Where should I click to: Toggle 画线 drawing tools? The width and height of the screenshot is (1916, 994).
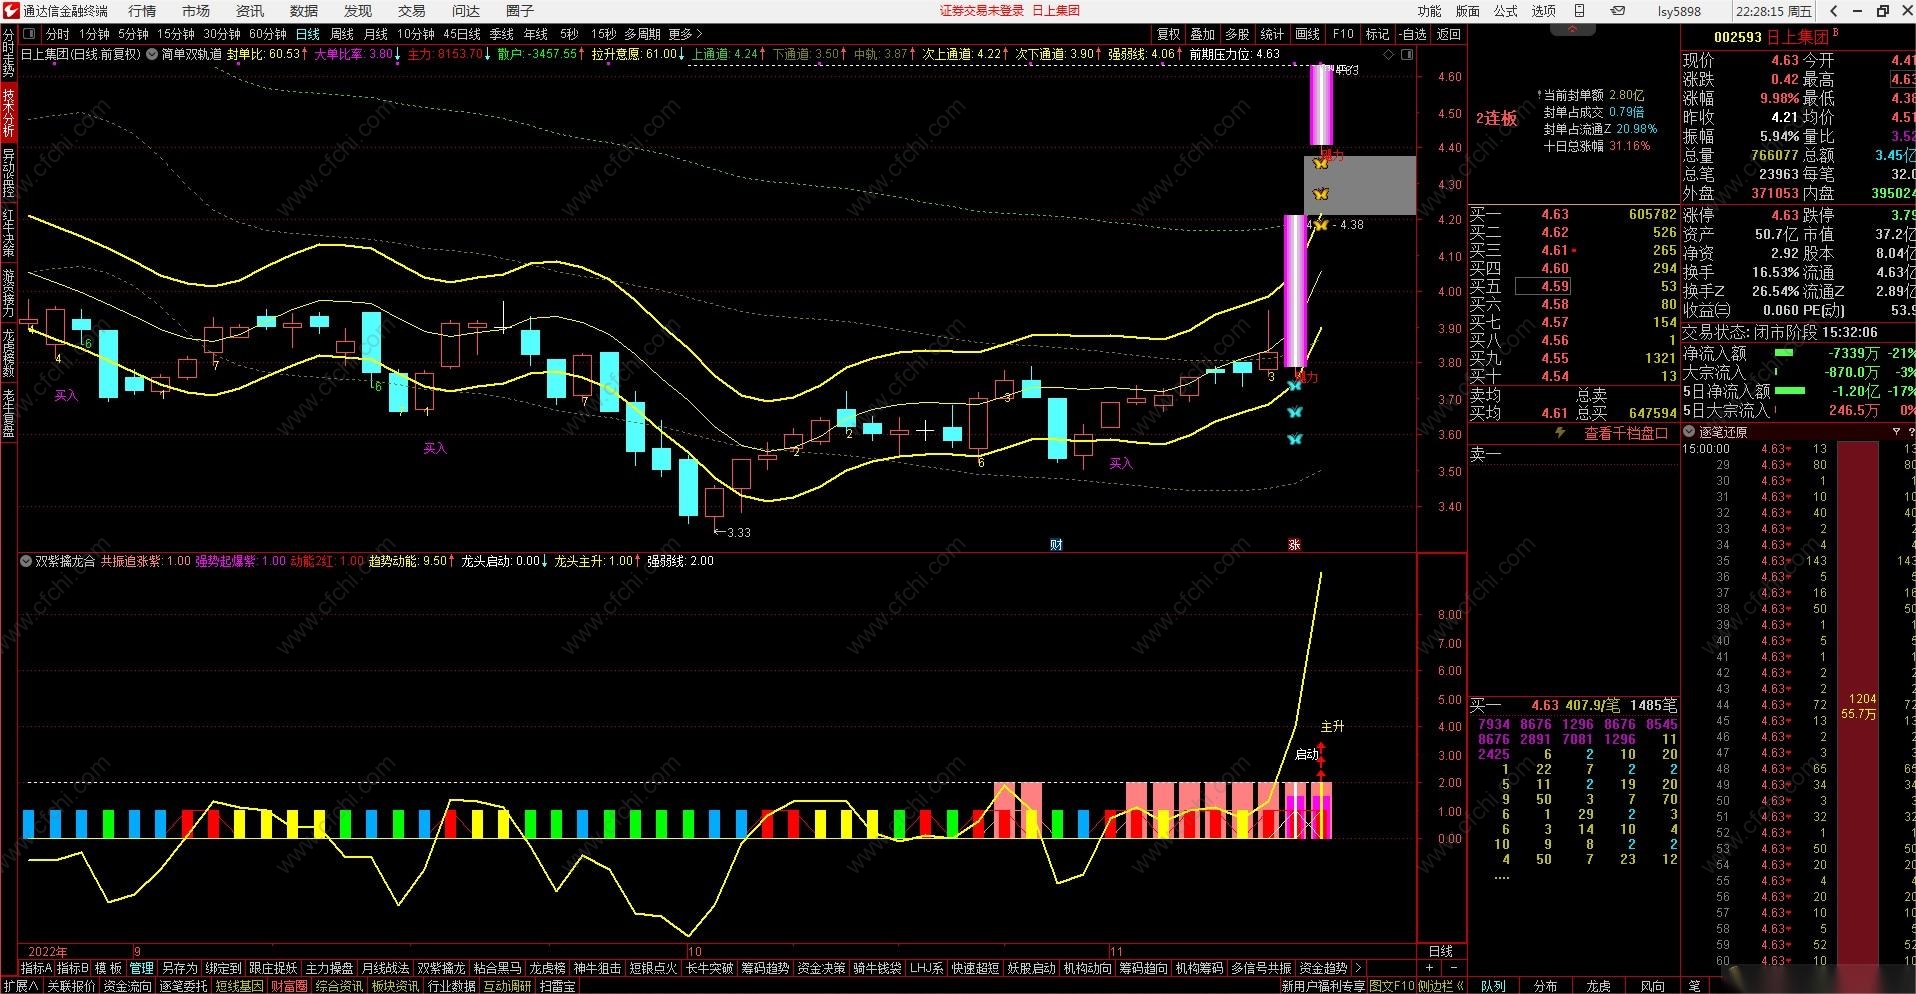(x=1307, y=34)
